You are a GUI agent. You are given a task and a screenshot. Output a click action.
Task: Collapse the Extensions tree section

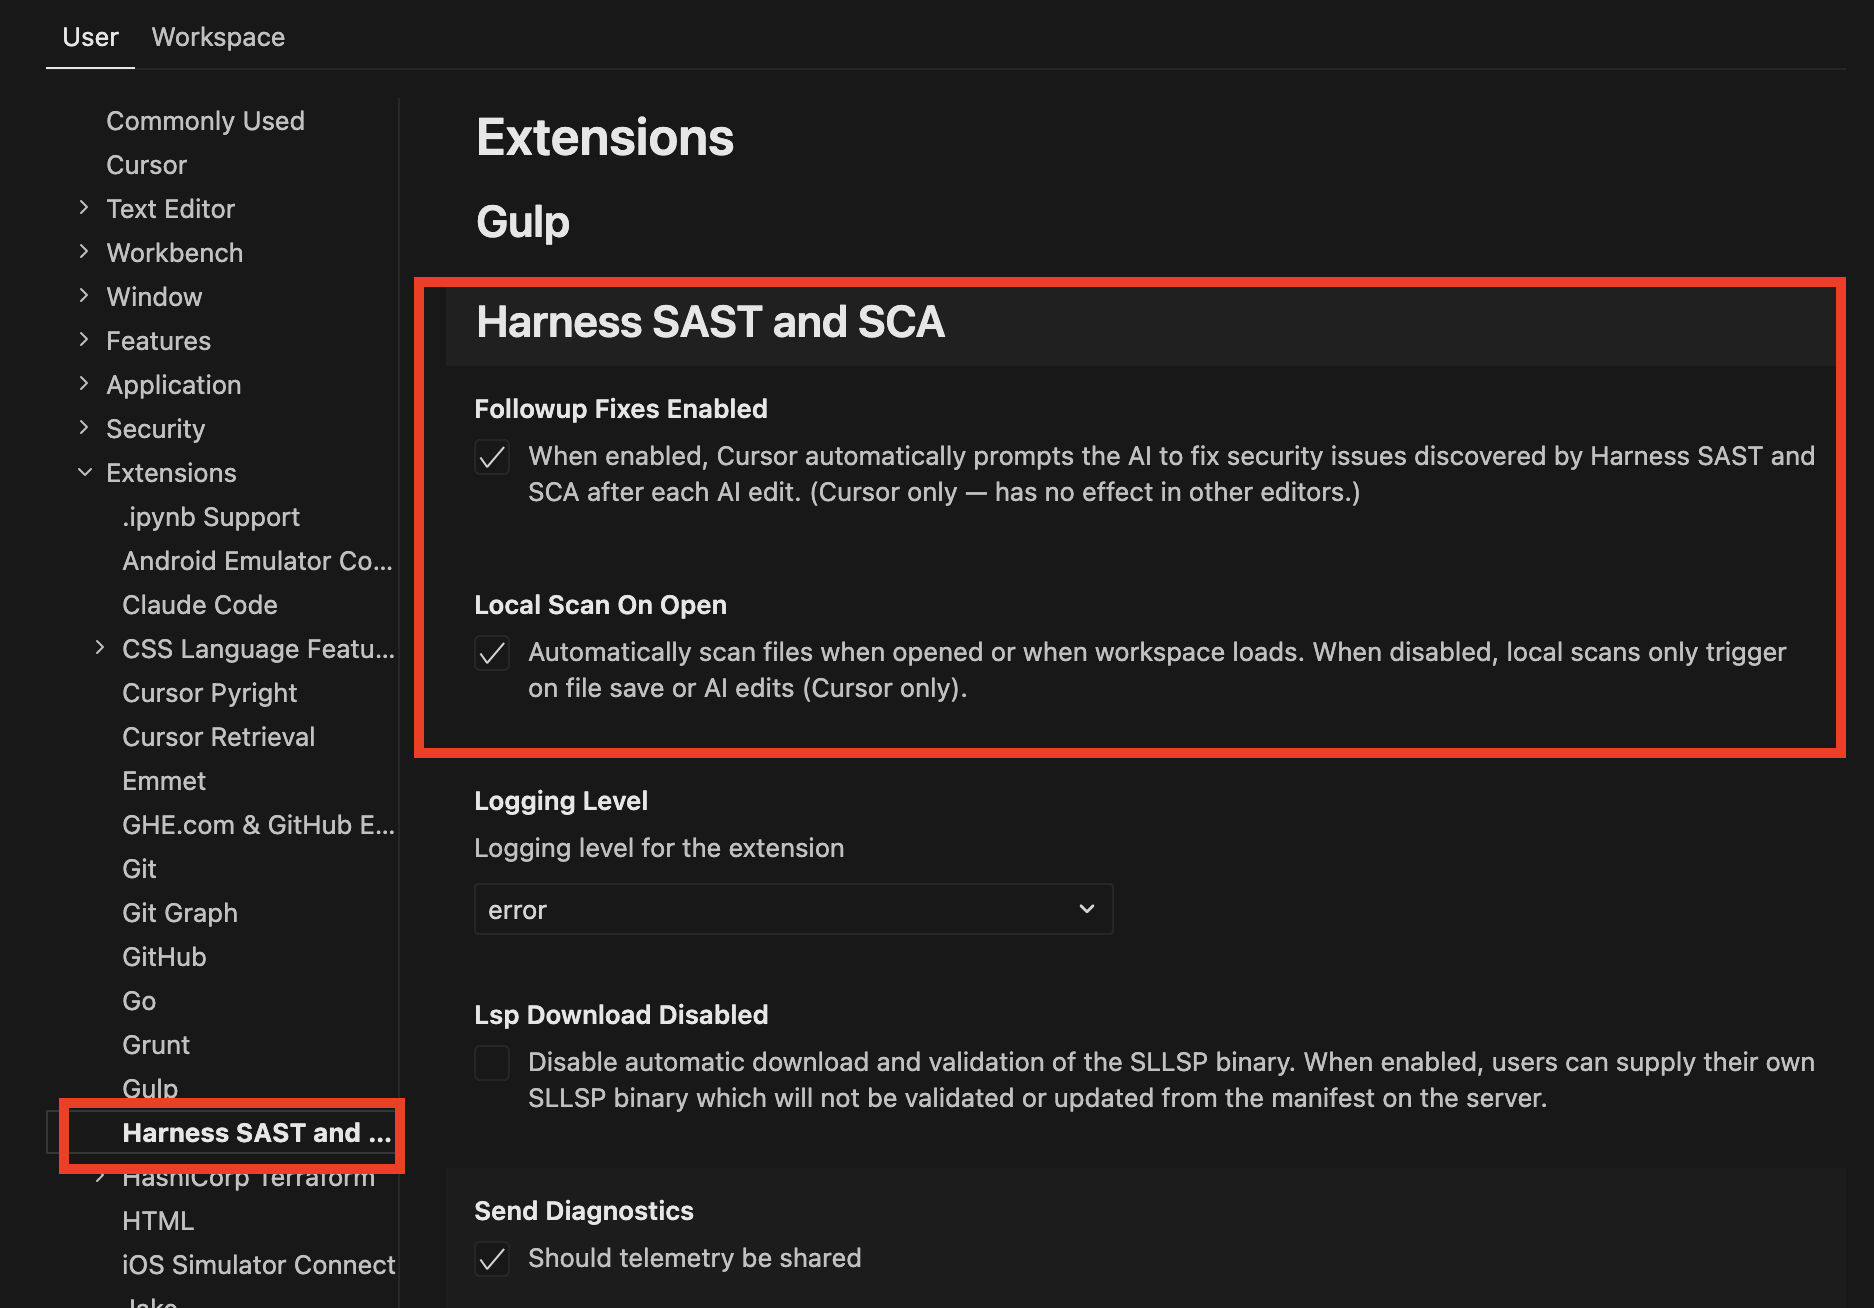click(85, 473)
